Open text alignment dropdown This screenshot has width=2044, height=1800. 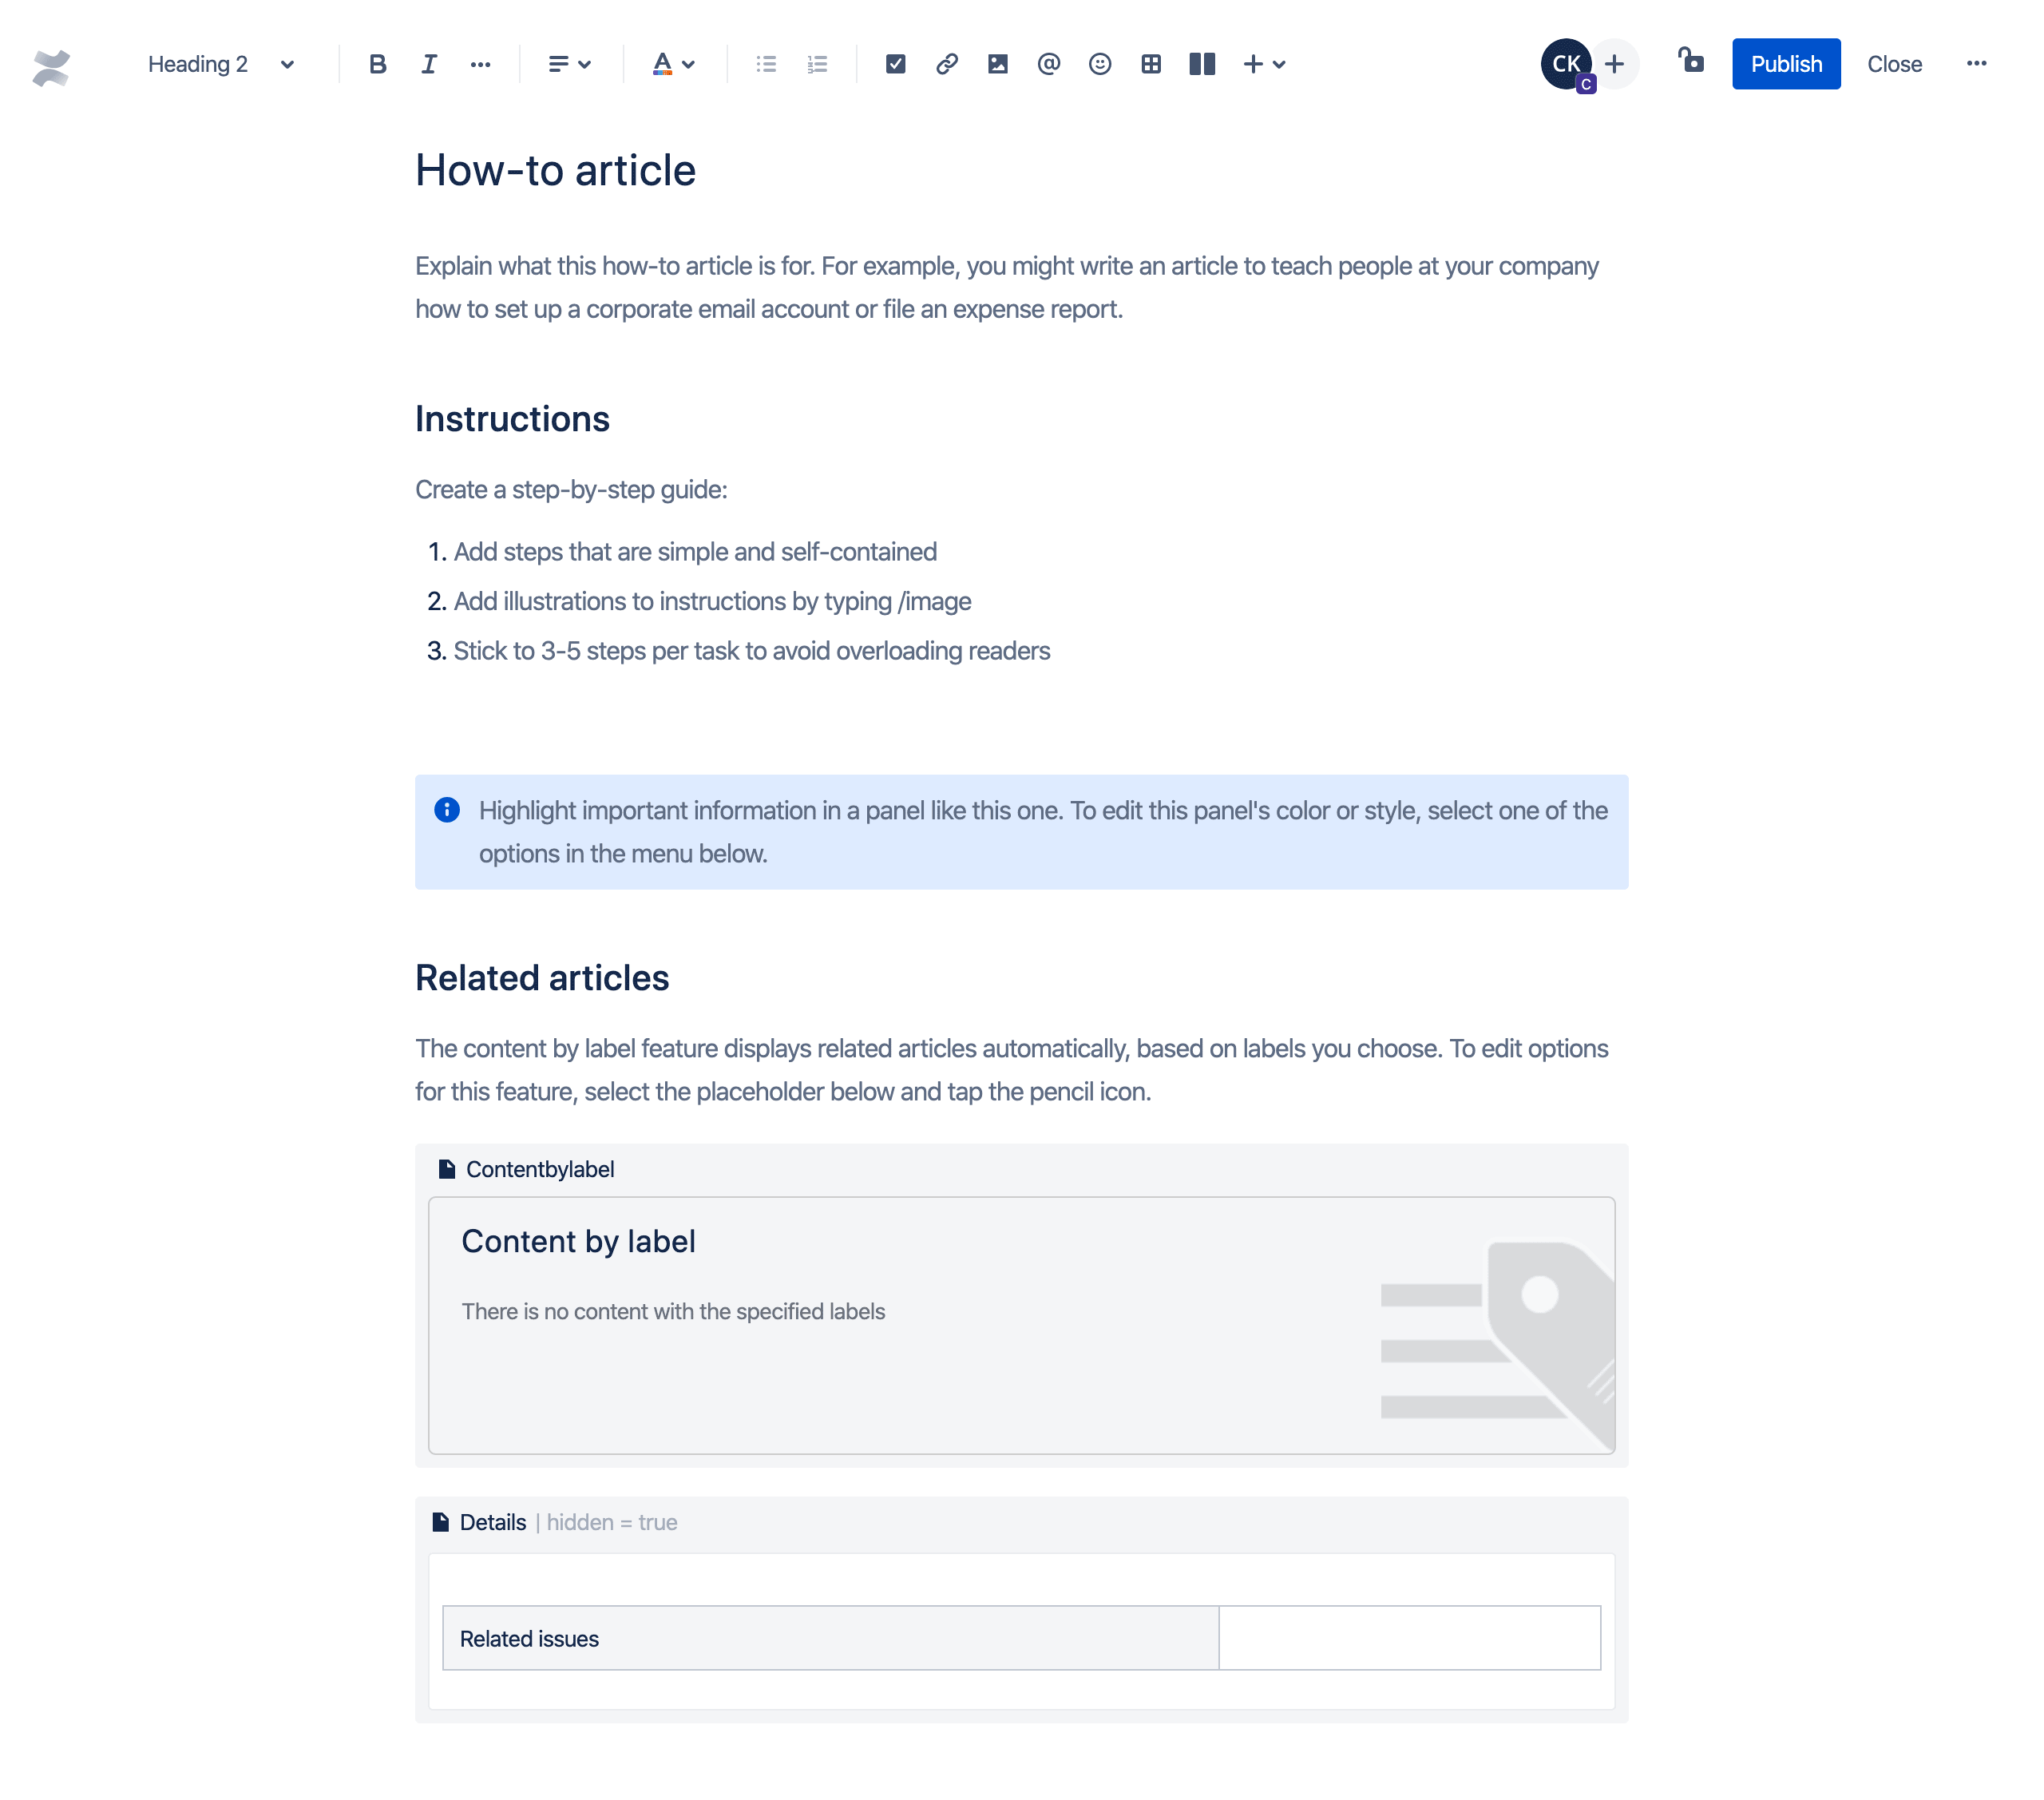(568, 65)
